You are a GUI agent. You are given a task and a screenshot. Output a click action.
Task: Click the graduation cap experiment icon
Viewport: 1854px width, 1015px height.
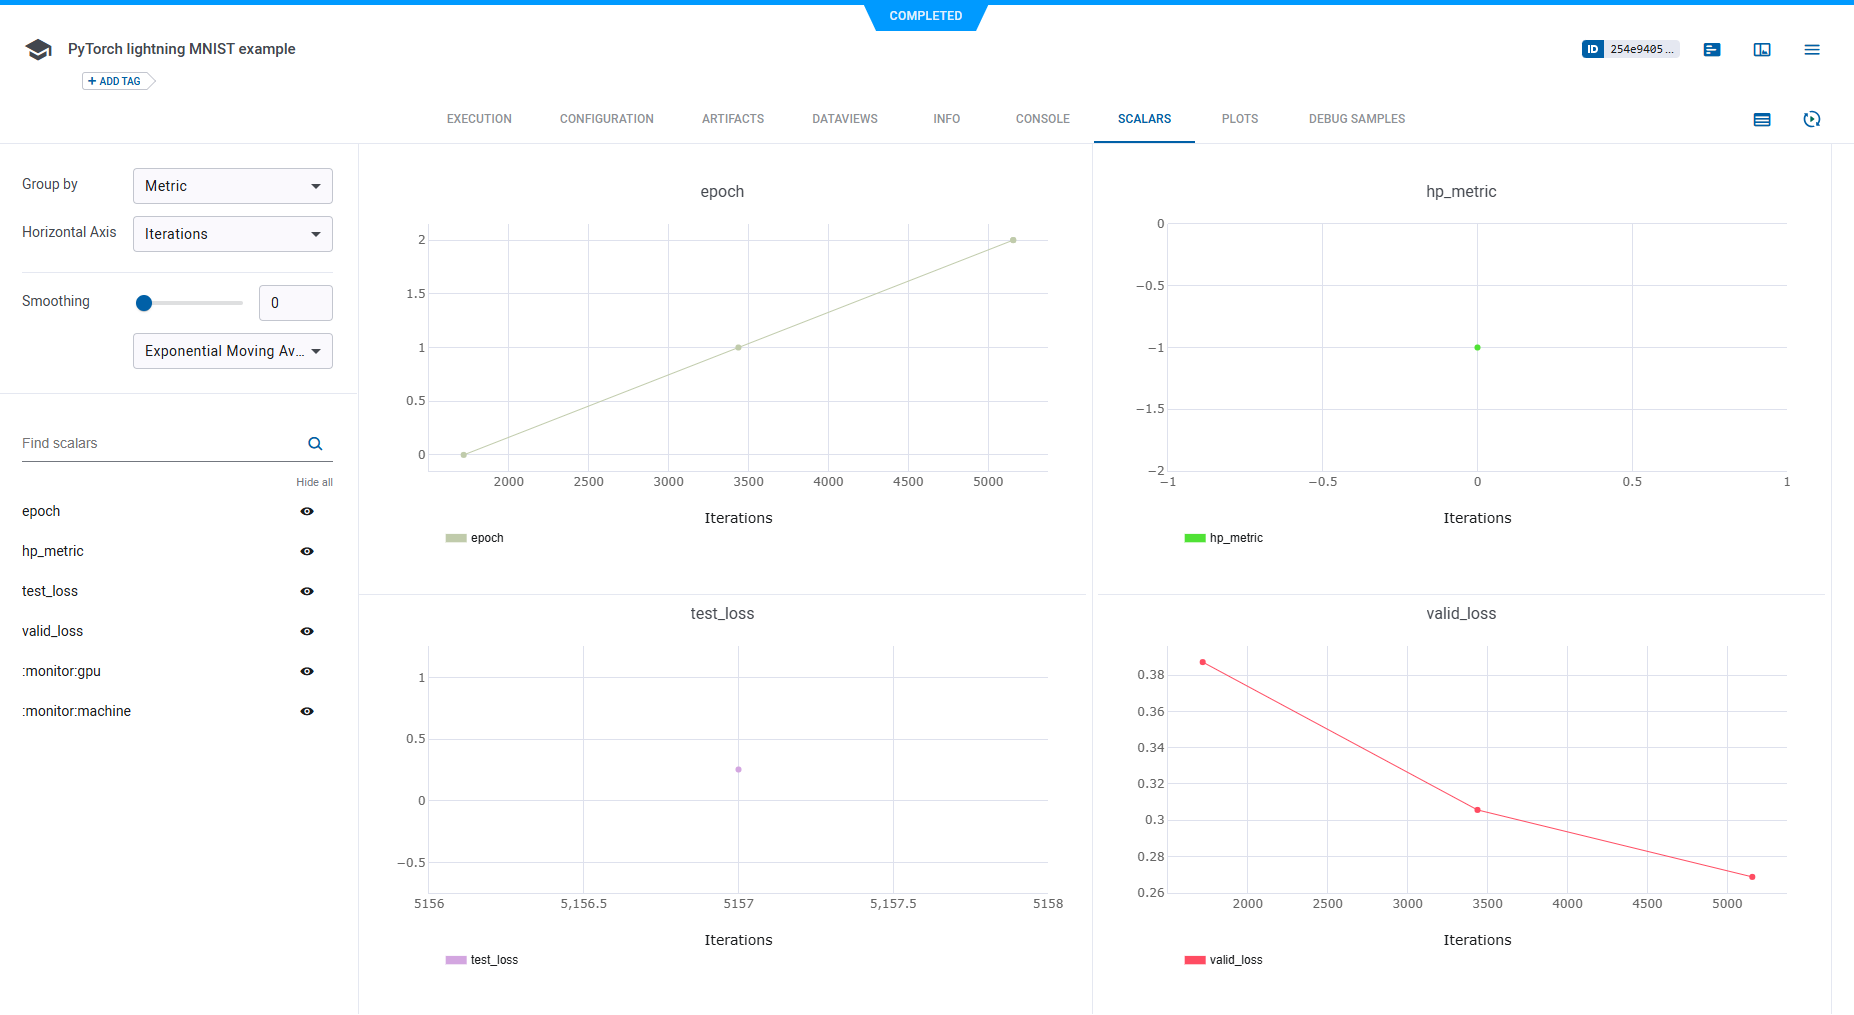coord(38,50)
